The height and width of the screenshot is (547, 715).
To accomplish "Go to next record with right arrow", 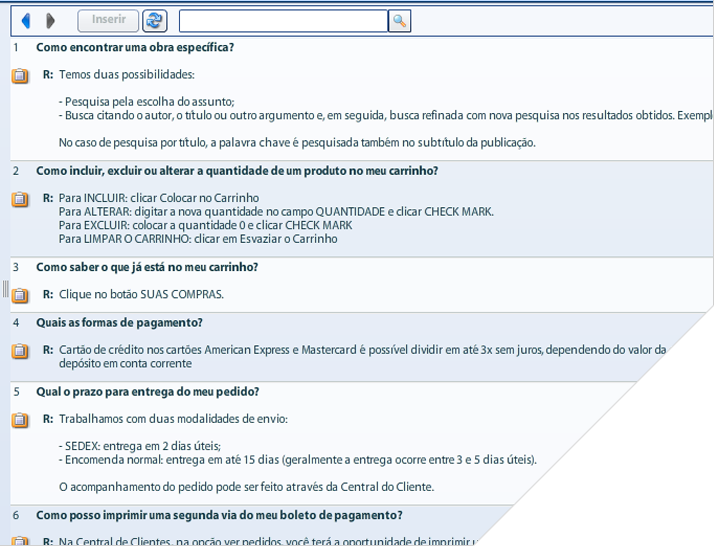I will [x=50, y=21].
